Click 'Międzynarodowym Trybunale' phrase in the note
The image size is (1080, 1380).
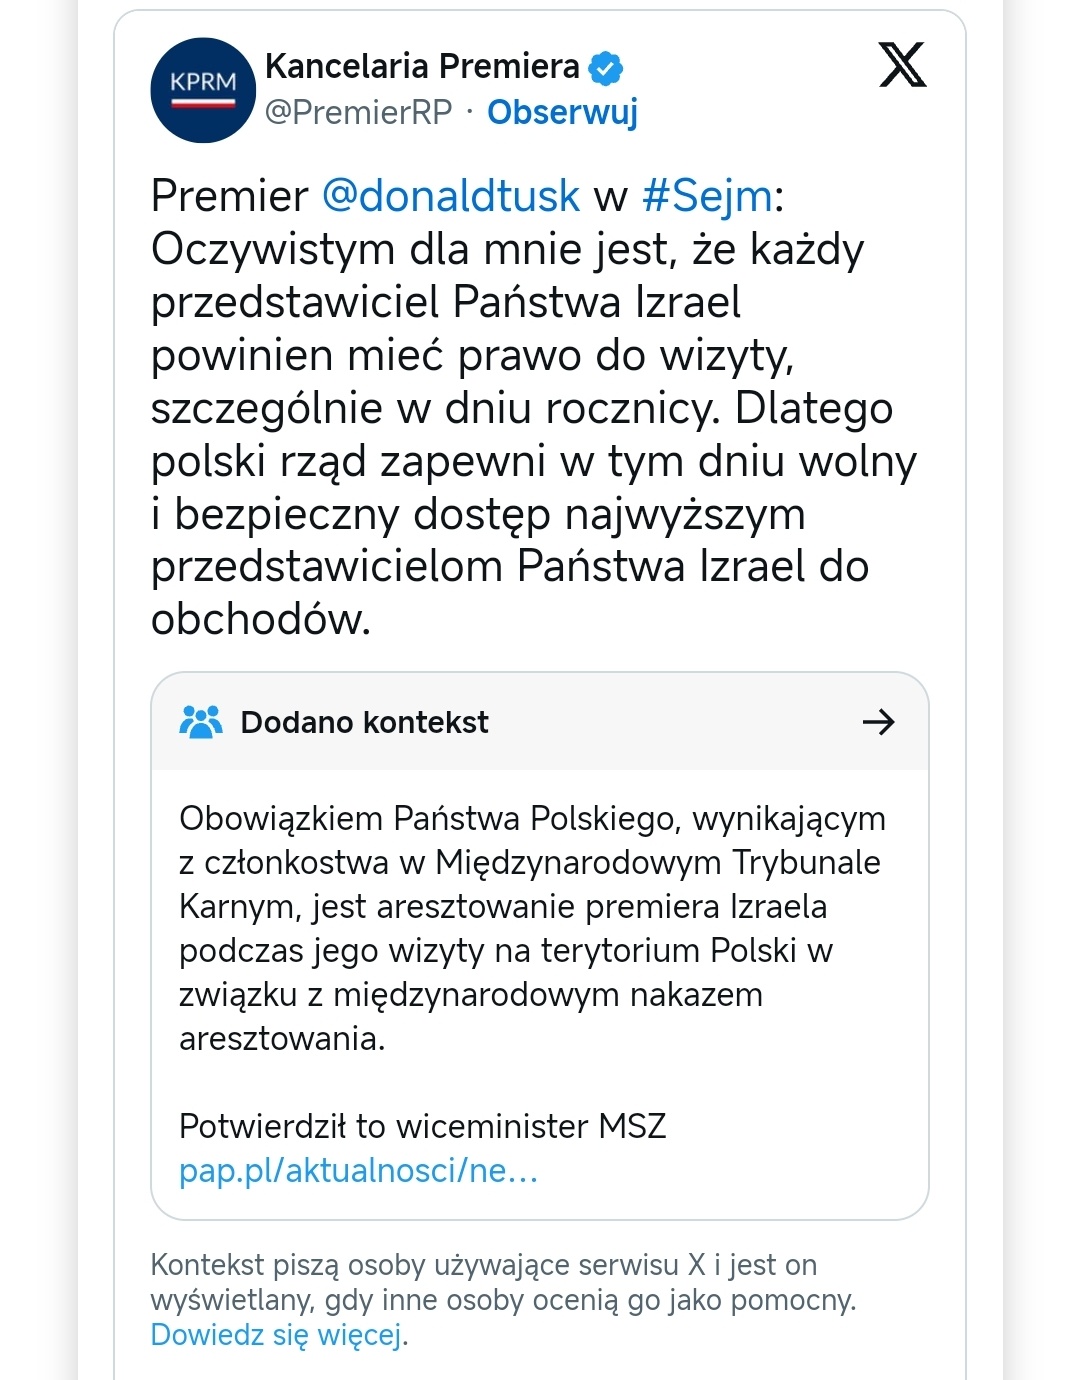658,862
